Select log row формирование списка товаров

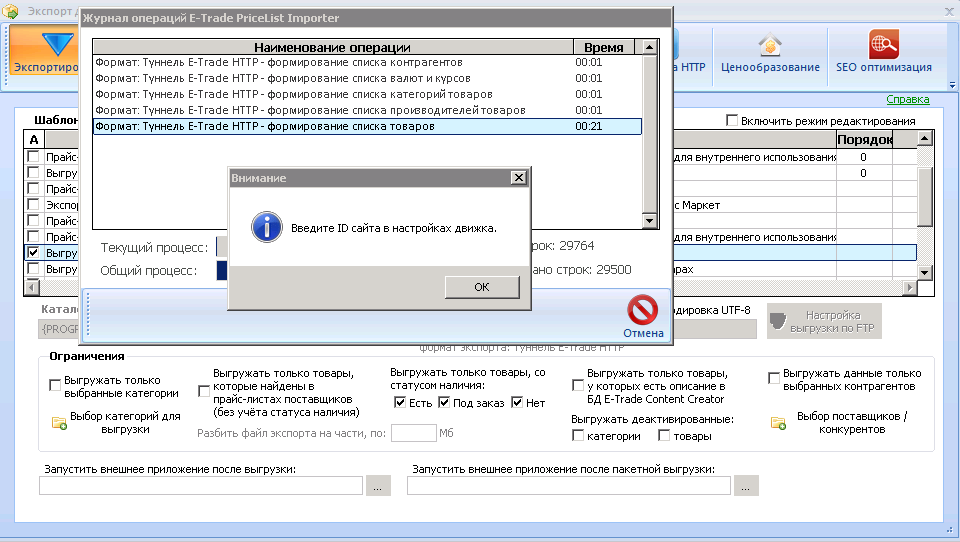[x=367, y=126]
